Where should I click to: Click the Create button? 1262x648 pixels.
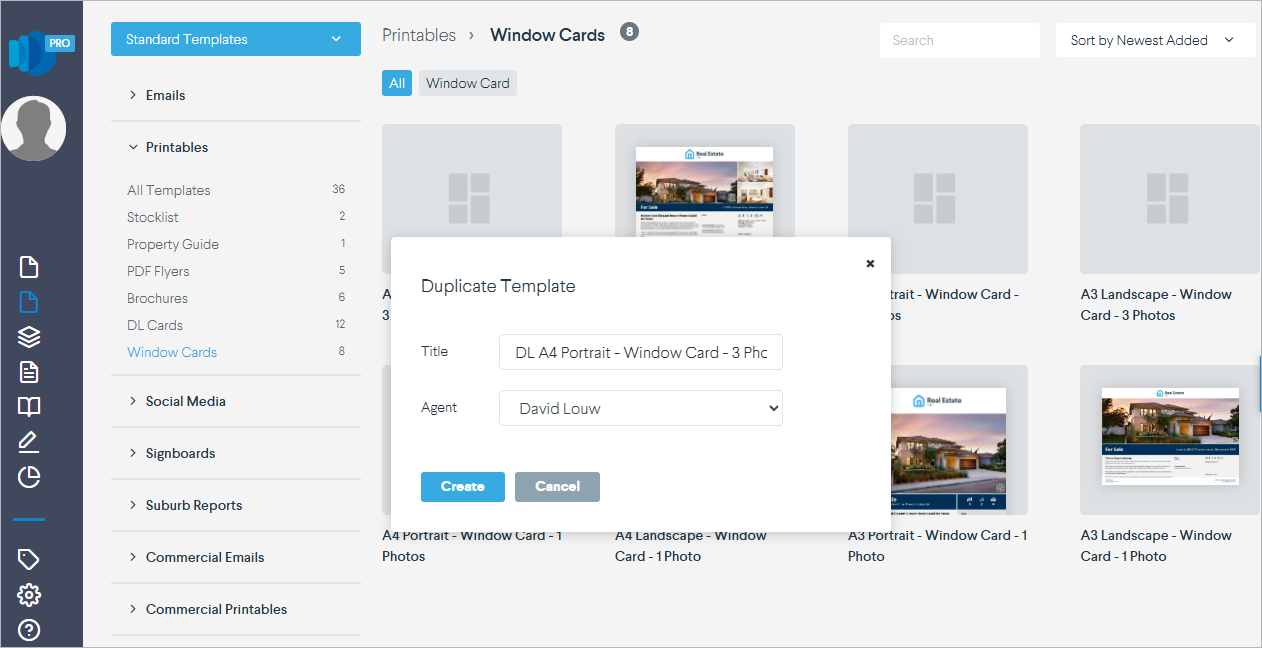(x=463, y=487)
